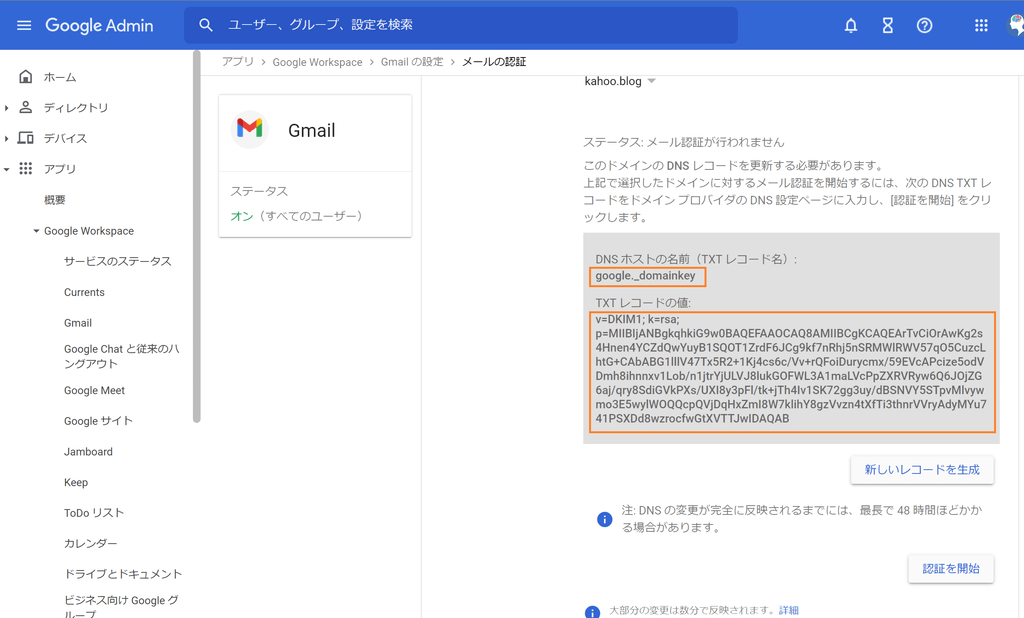Click the info icon beside the DNS note

[x=605, y=519]
